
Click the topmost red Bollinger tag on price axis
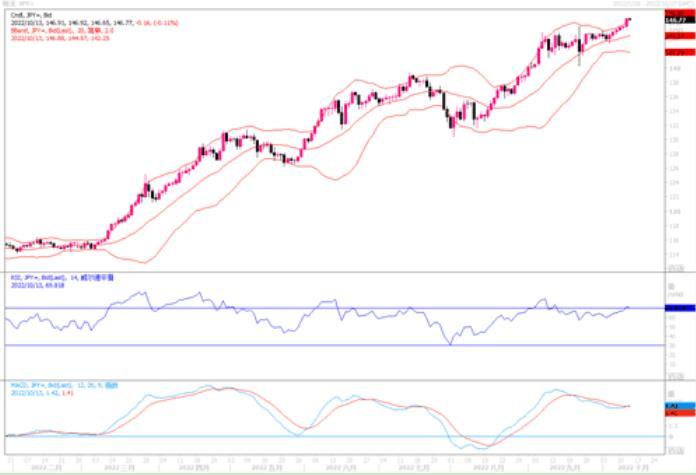pos(680,13)
